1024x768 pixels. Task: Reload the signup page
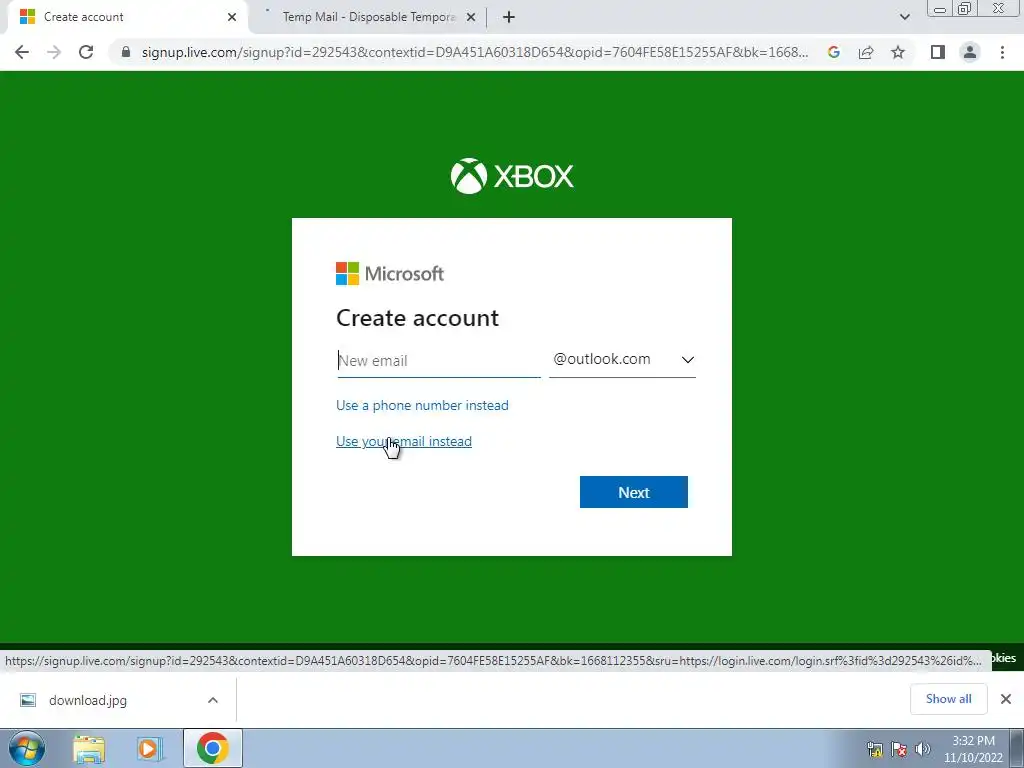coord(86,52)
